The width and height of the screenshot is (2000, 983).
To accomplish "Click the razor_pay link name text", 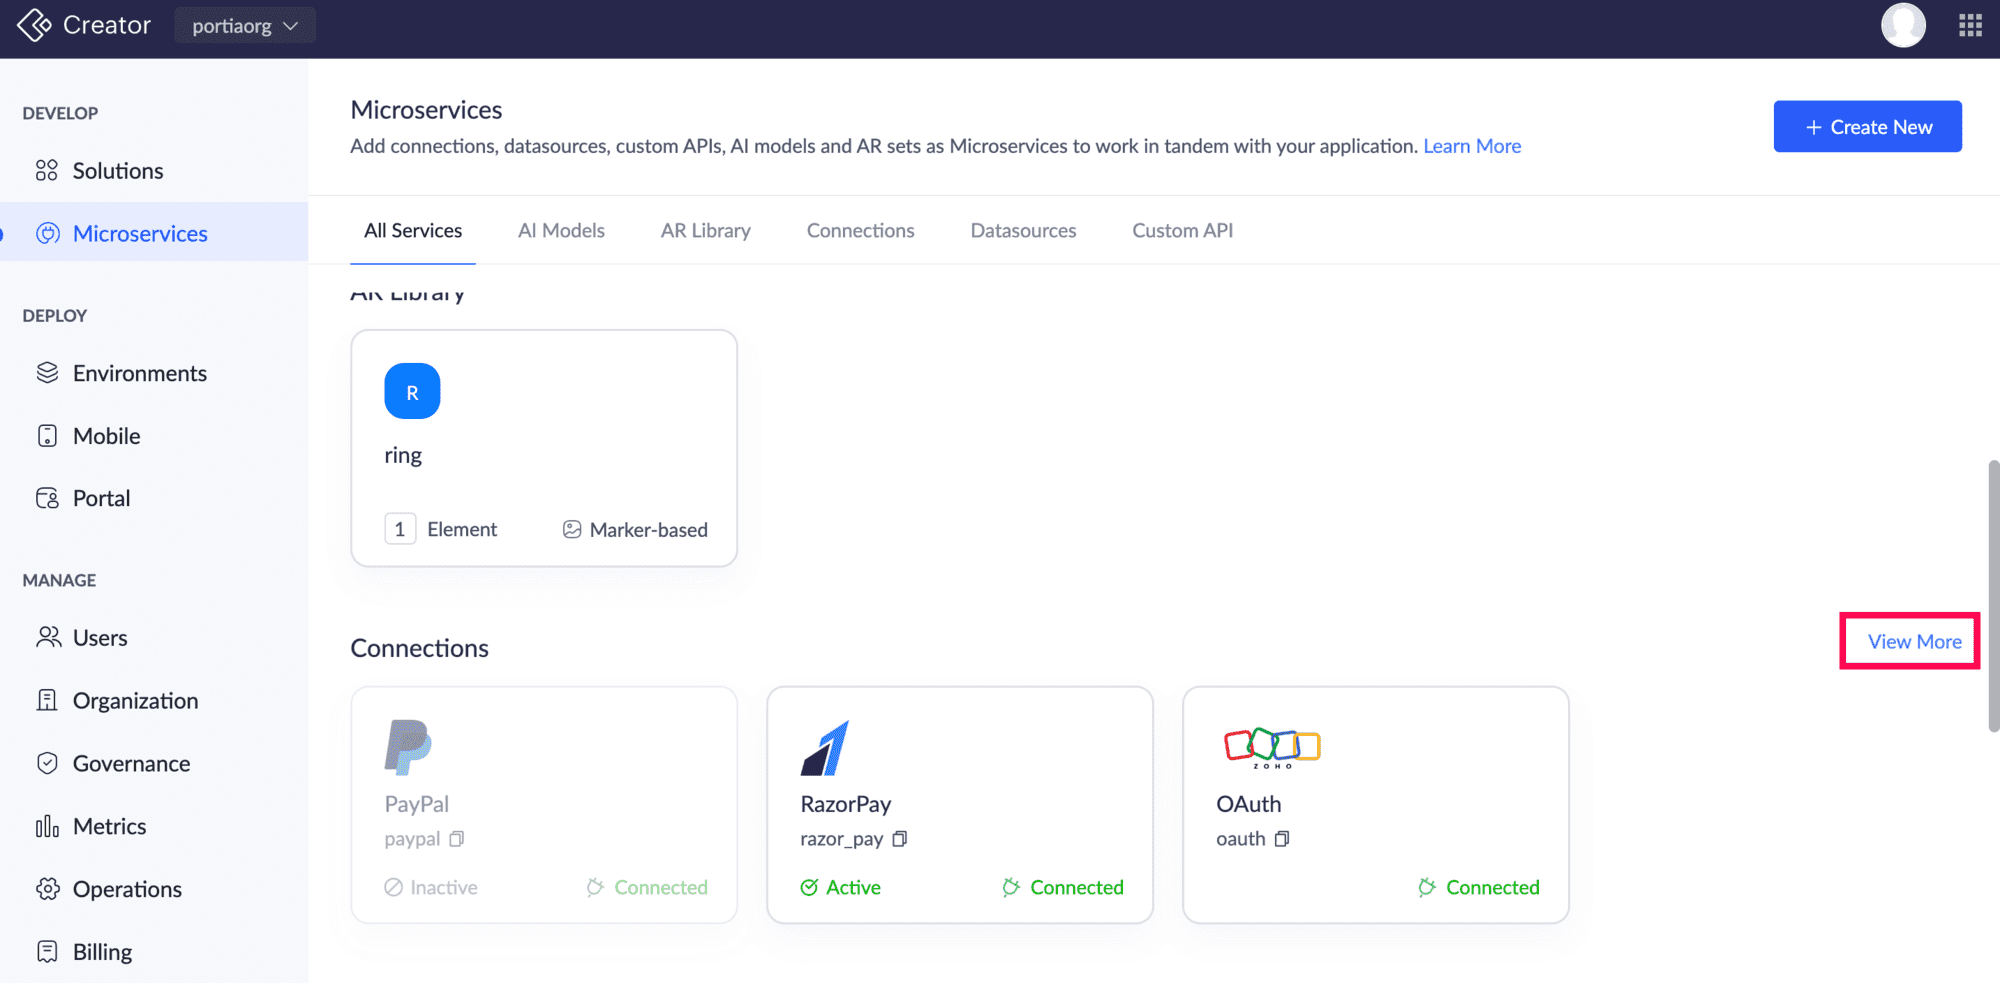I will point(841,839).
